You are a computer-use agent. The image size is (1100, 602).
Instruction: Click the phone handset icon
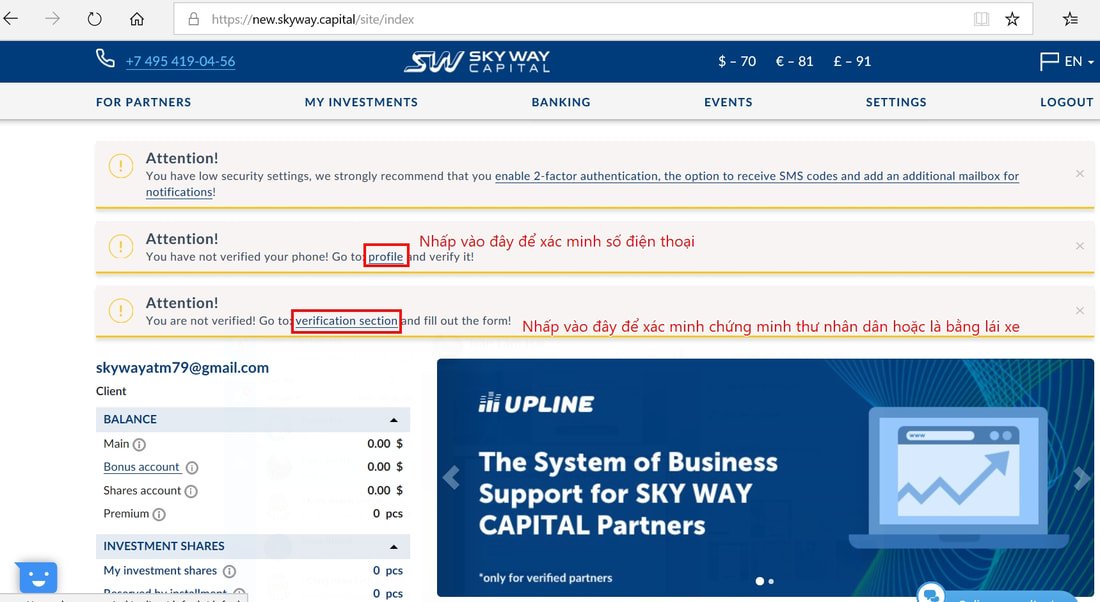click(105, 59)
